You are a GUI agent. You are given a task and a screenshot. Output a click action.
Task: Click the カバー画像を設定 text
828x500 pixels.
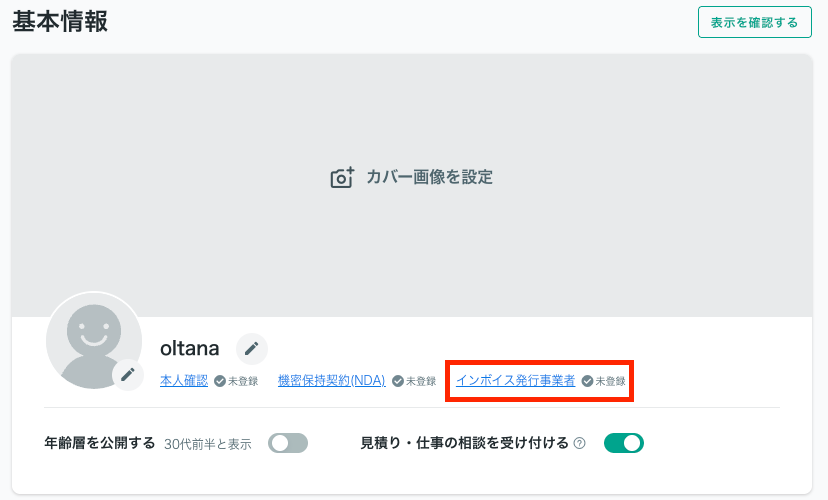[x=429, y=178]
